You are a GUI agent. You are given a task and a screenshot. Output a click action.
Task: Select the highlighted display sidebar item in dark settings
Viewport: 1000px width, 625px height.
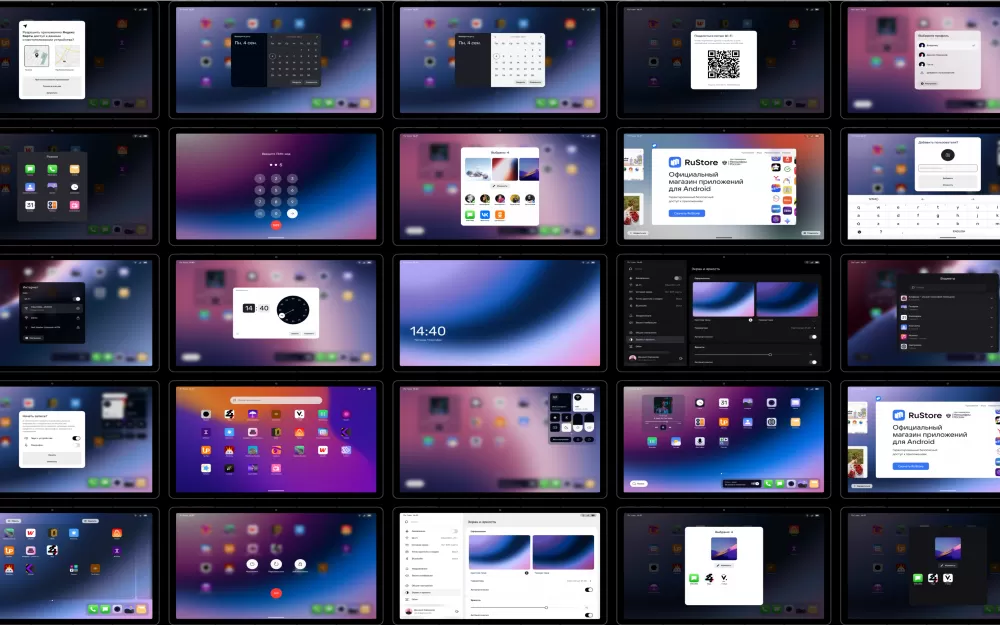(656, 339)
